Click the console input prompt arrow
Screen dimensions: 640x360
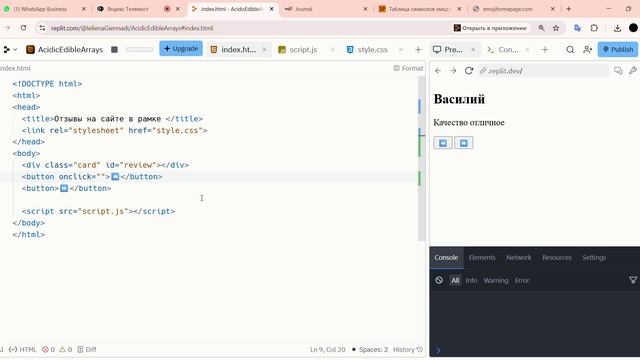pos(438,350)
